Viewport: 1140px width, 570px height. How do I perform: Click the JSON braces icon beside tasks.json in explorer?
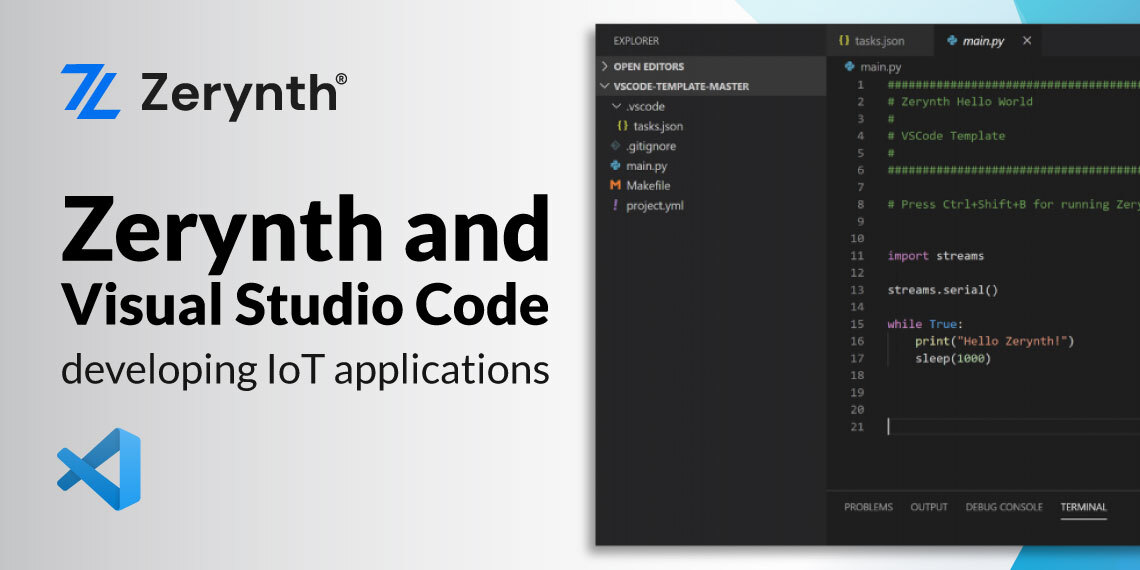point(622,126)
